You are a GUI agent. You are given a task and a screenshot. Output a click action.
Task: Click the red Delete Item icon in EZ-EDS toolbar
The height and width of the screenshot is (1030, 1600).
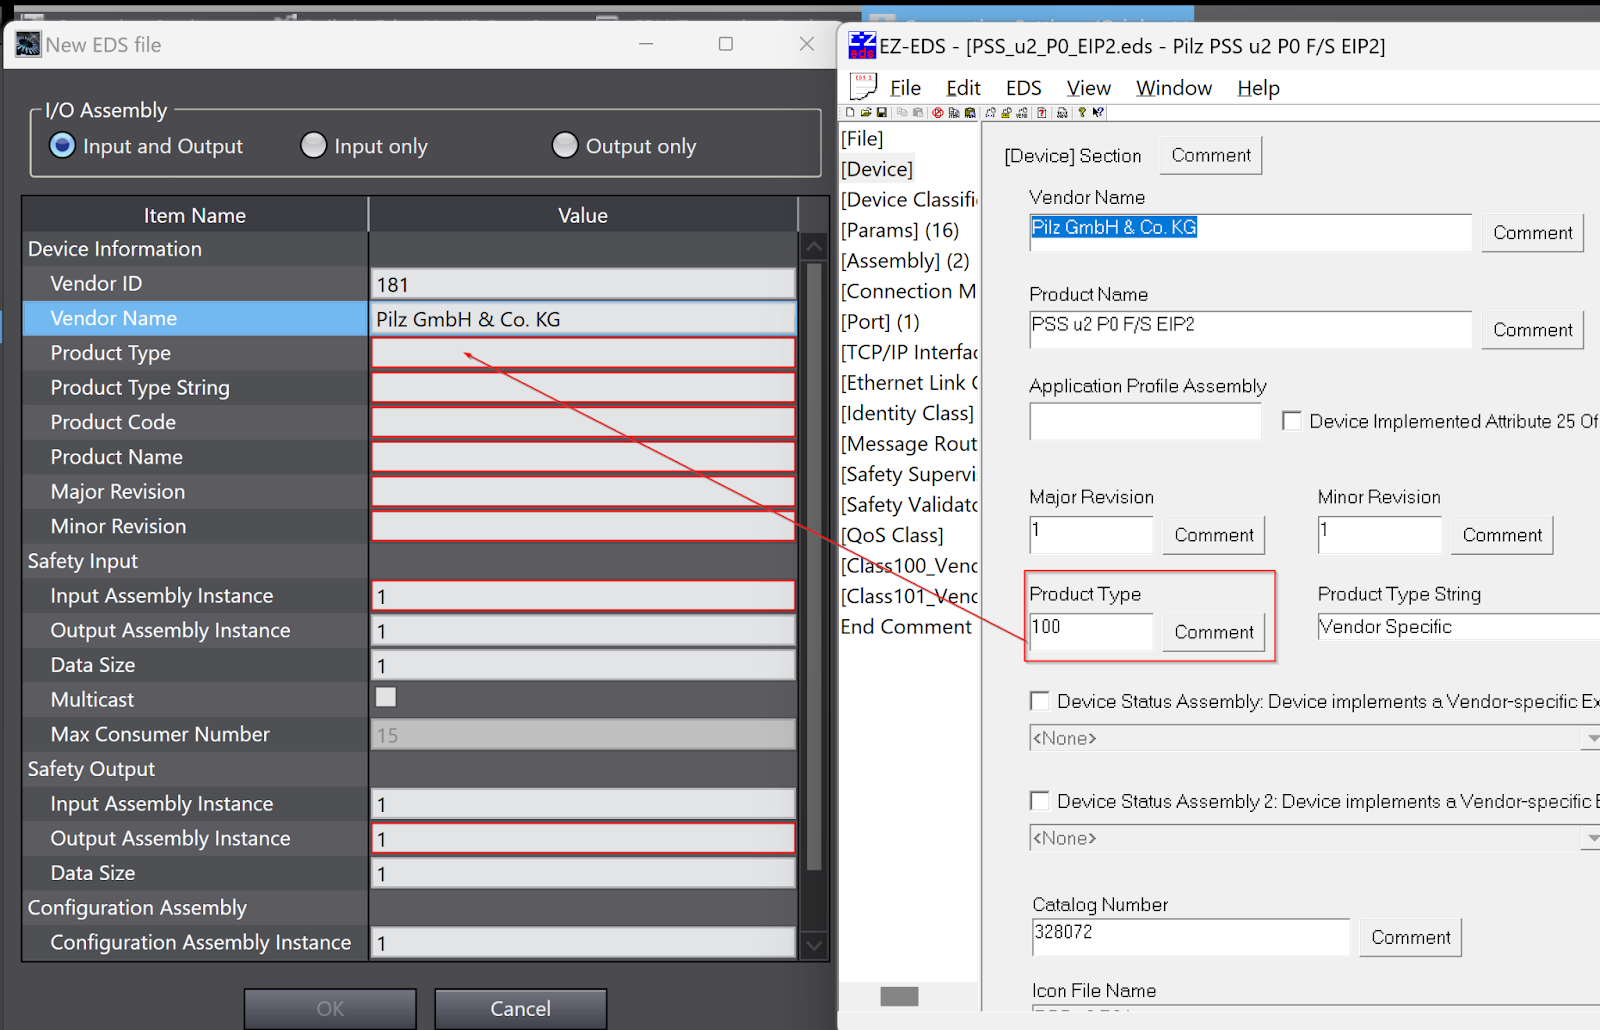point(938,112)
